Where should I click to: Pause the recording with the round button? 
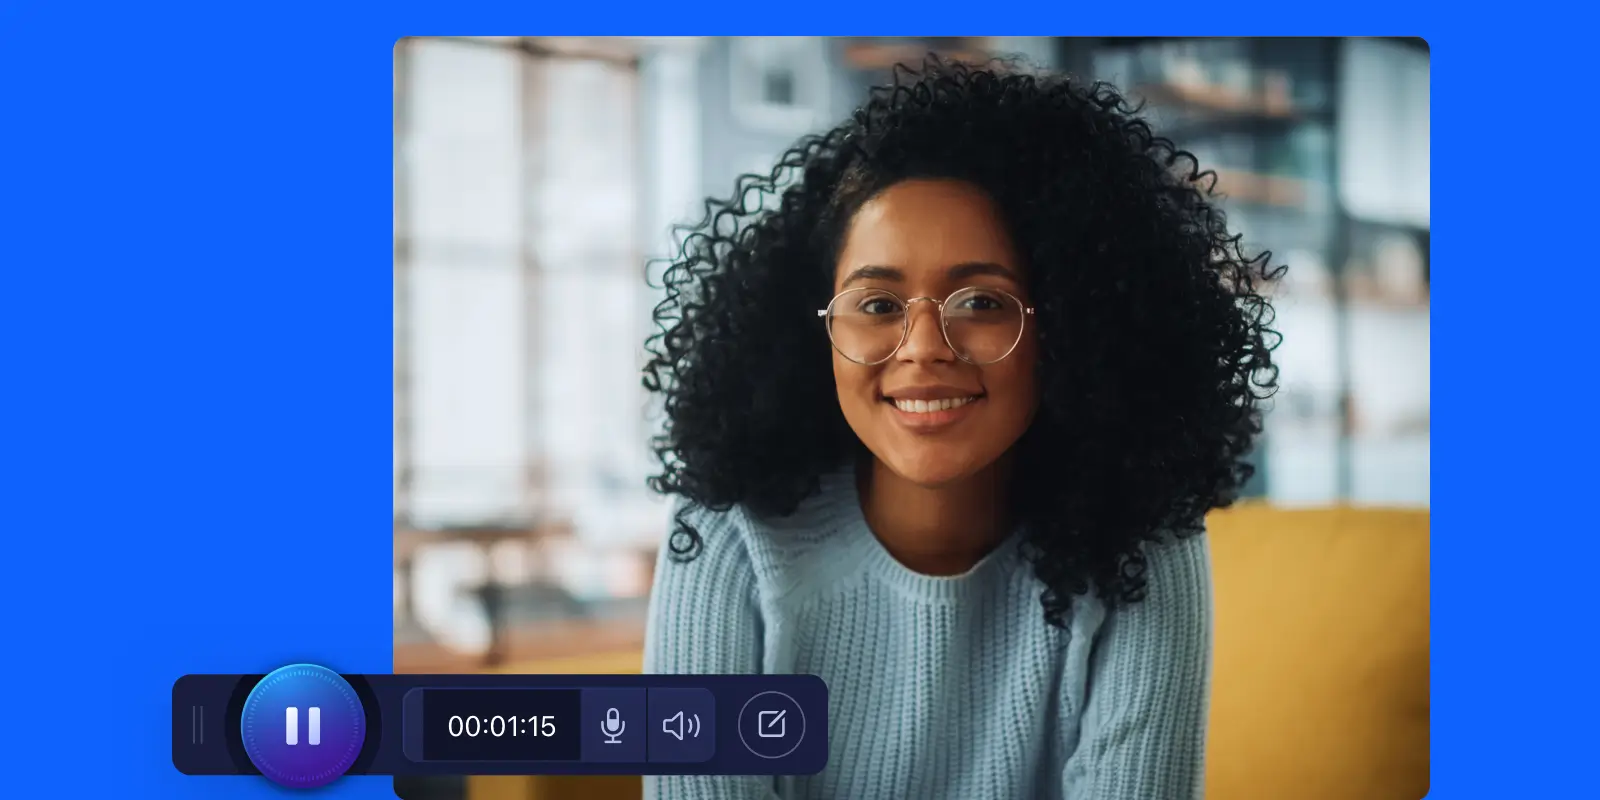303,726
